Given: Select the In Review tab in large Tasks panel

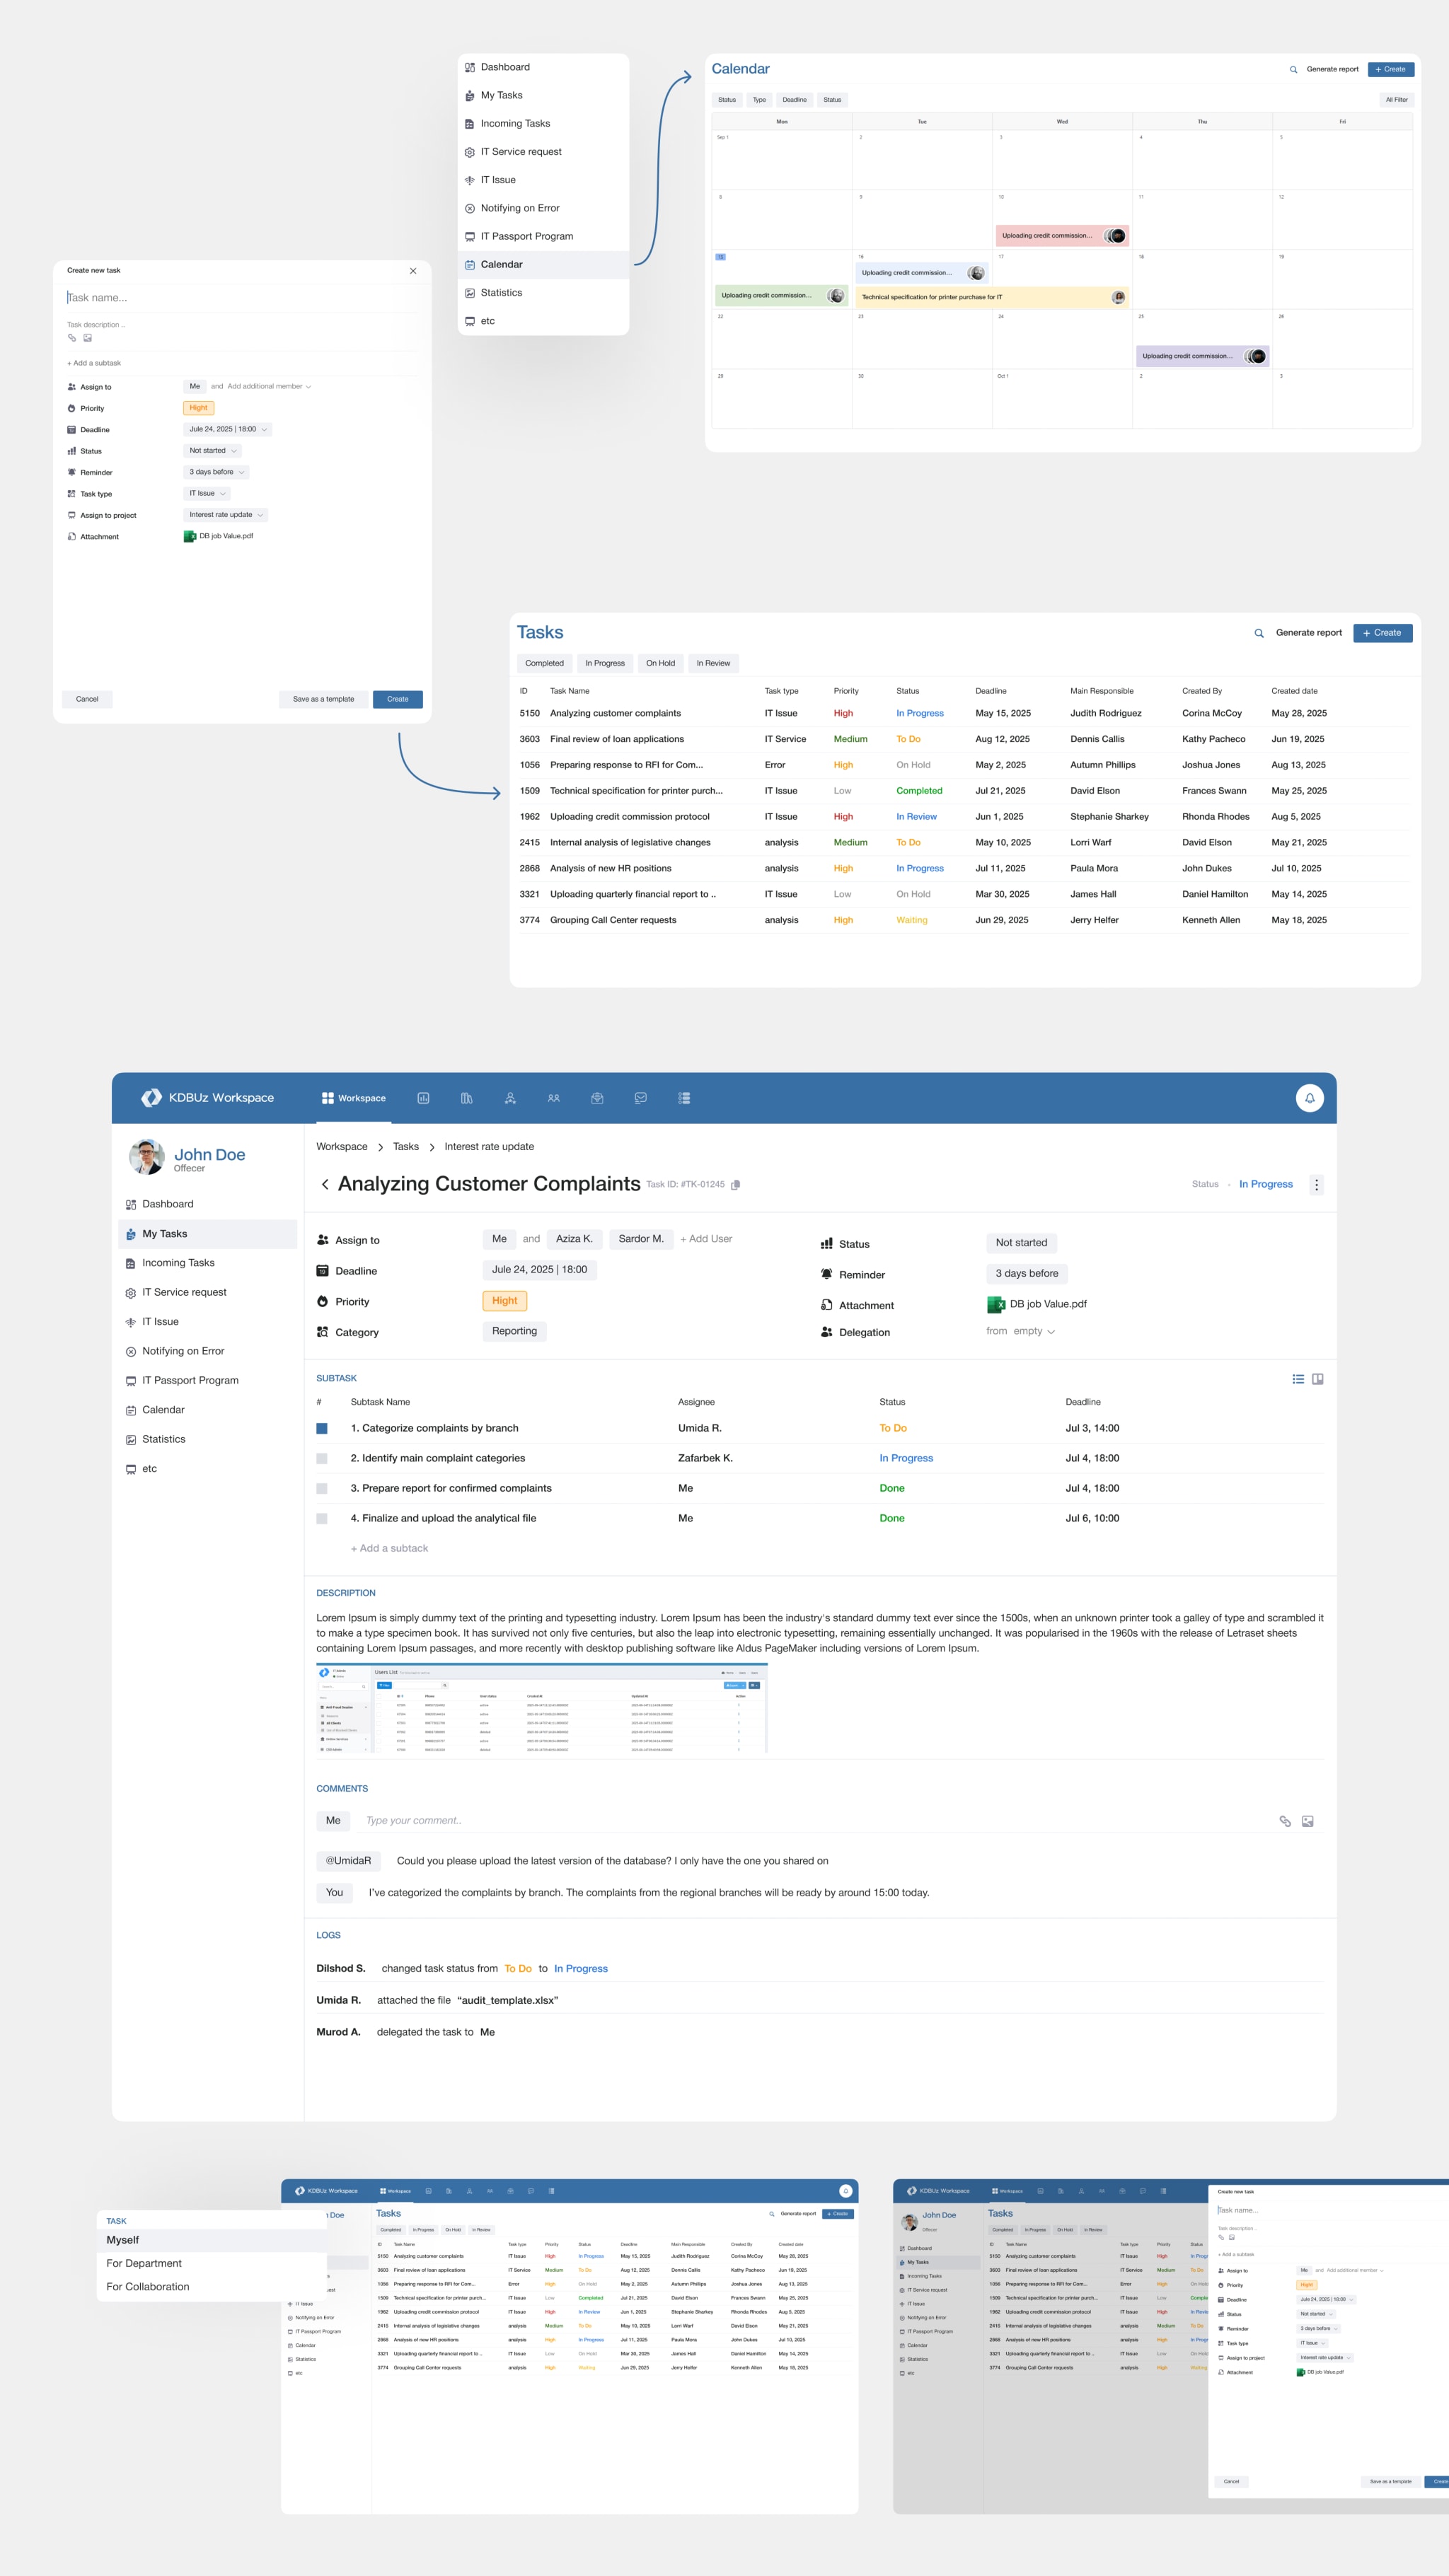Looking at the screenshot, I should pyautogui.click(x=713, y=663).
